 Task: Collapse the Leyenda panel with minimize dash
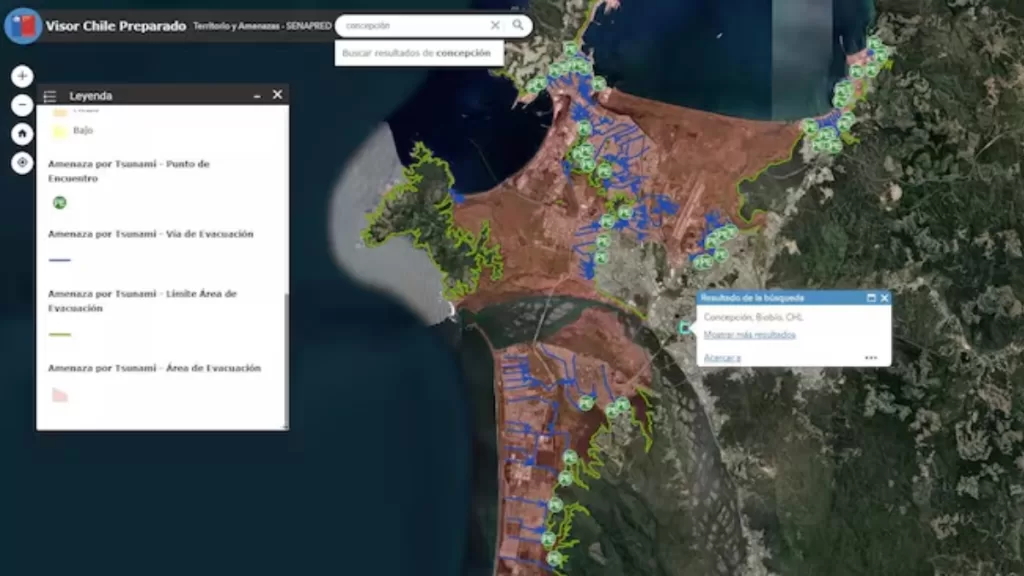pyautogui.click(x=257, y=95)
